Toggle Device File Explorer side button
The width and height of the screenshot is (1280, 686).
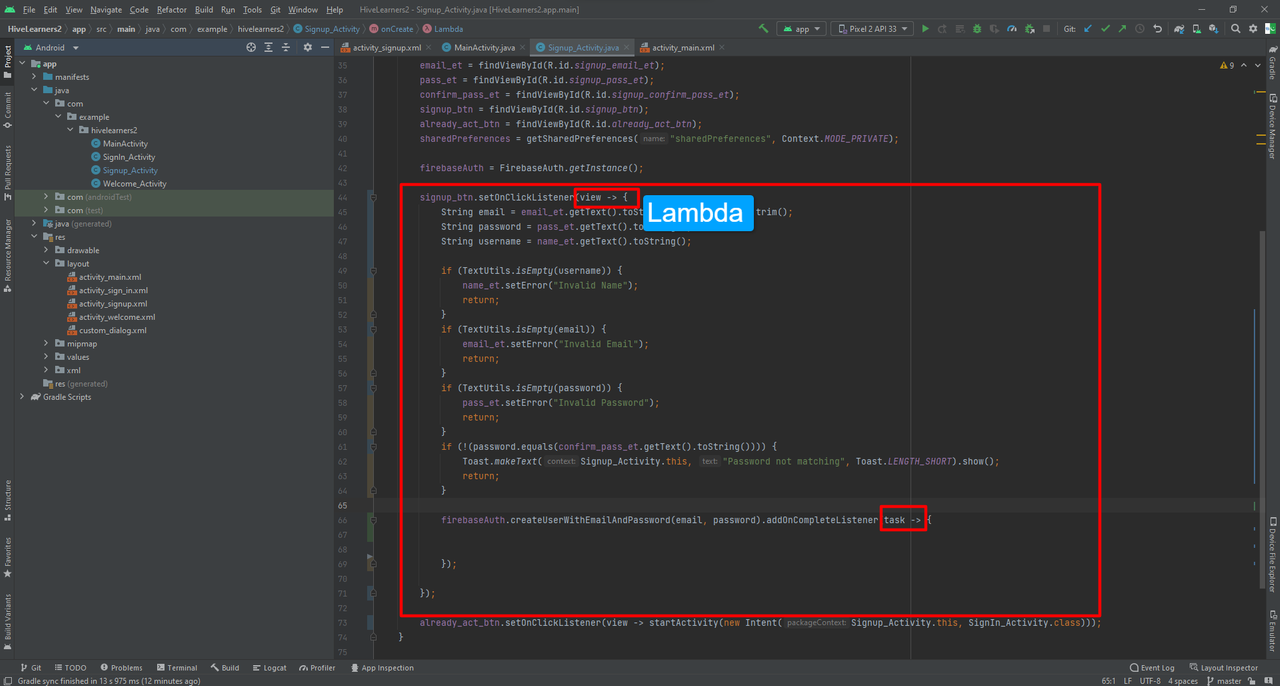point(1273,556)
